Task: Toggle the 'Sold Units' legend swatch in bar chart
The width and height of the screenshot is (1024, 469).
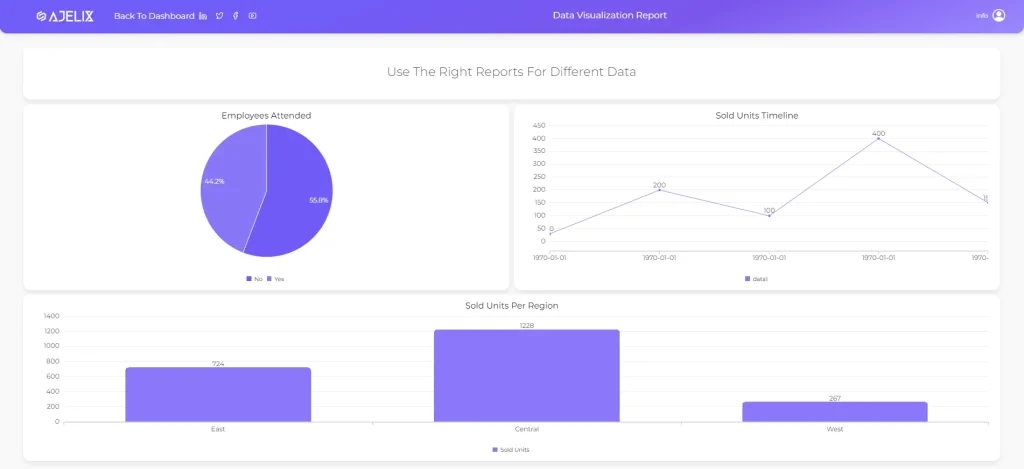Action: (x=494, y=450)
